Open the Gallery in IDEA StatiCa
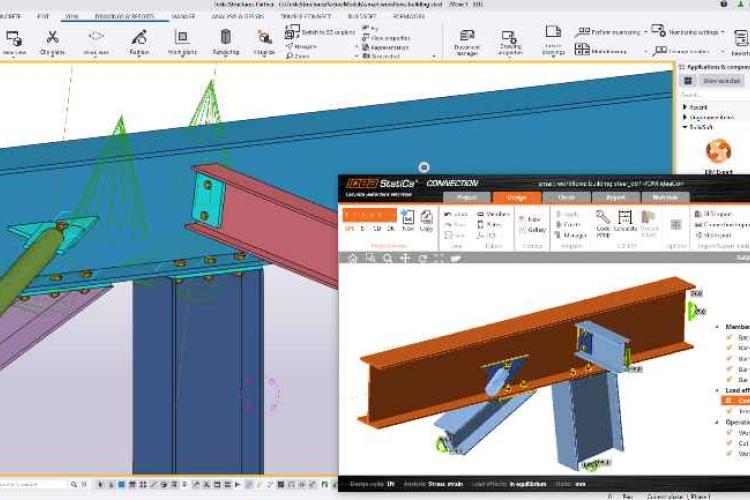This screenshot has width=750, height=500. [x=532, y=230]
